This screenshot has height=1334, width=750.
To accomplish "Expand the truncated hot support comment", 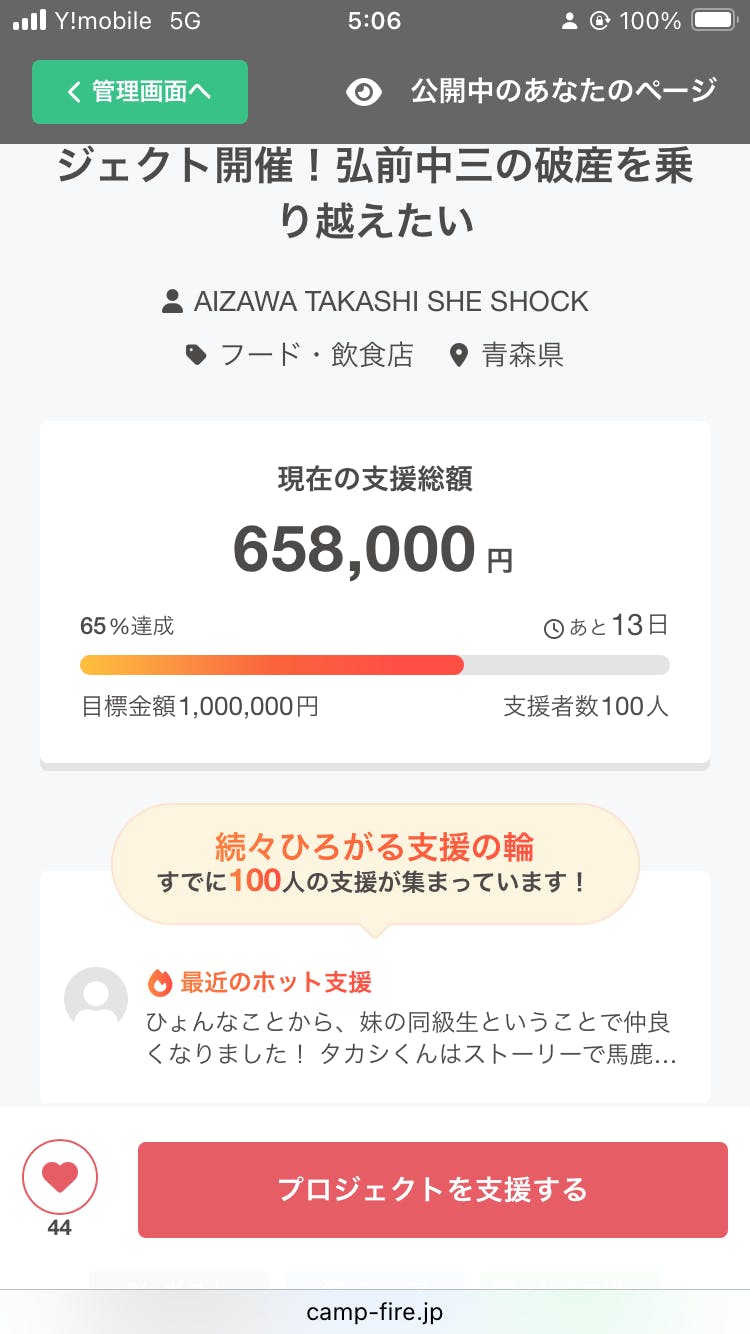I will [408, 1039].
